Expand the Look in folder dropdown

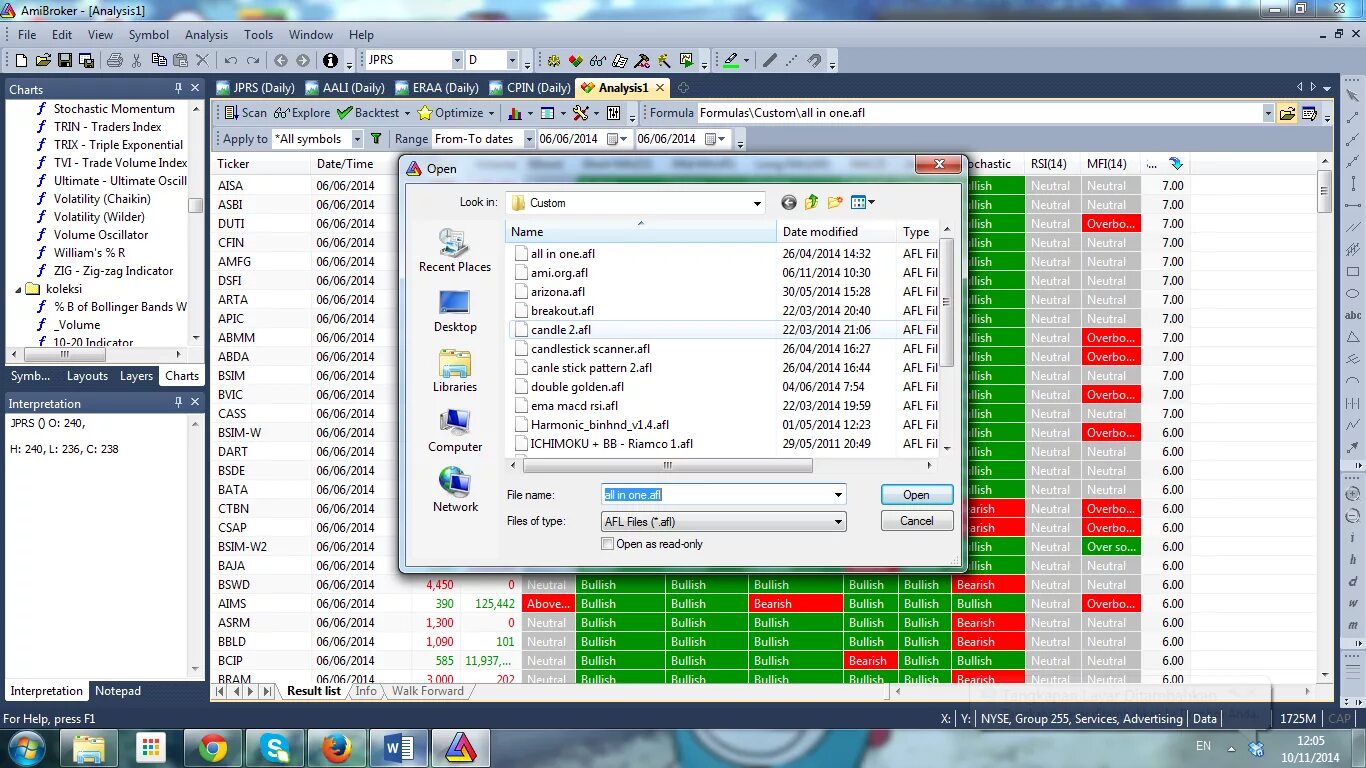[x=757, y=203]
